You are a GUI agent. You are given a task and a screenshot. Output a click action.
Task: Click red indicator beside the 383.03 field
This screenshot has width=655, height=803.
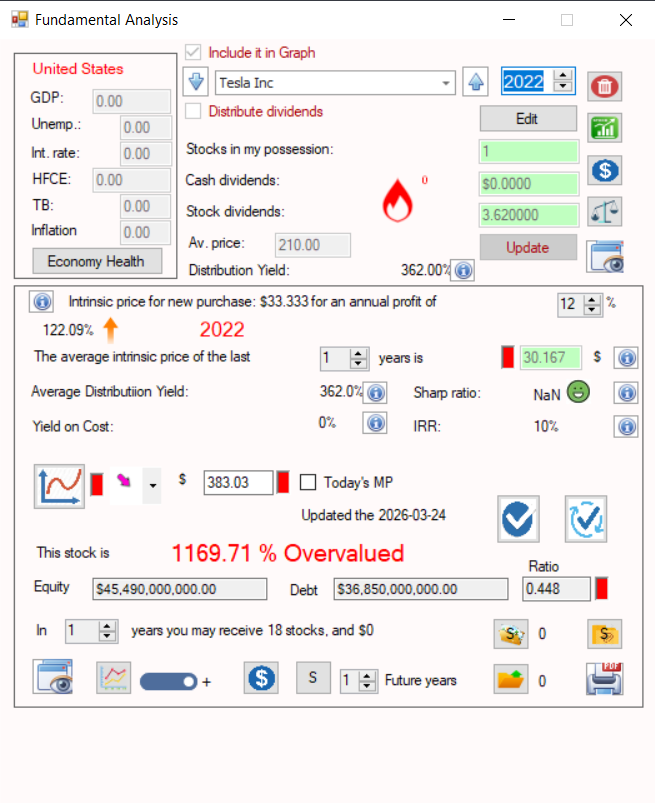[283, 482]
